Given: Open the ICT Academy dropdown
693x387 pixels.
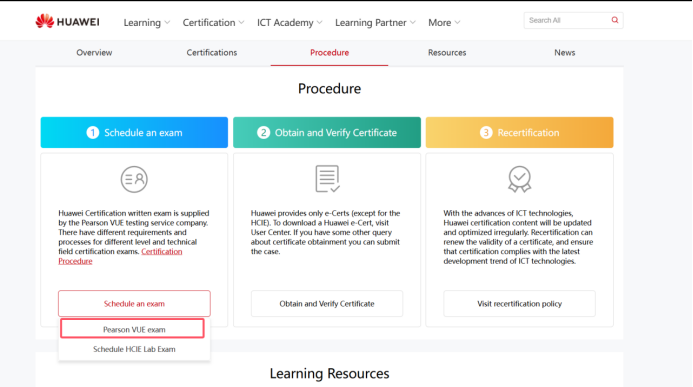Looking at the screenshot, I should [x=290, y=23].
